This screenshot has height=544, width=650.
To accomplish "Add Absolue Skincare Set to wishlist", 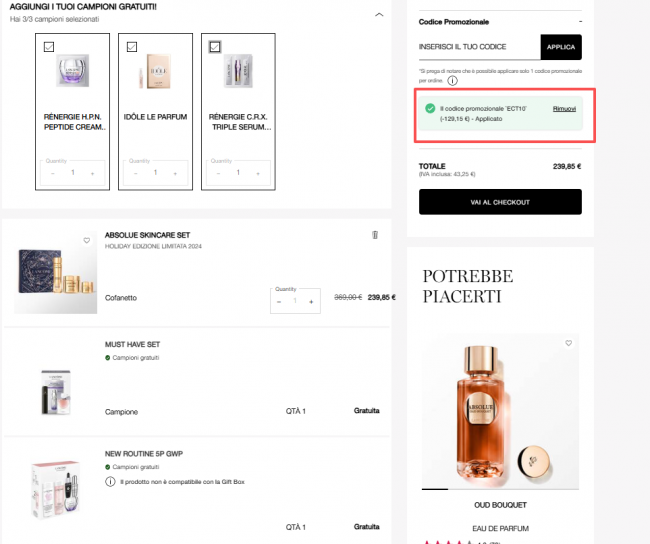I will click(x=87, y=241).
